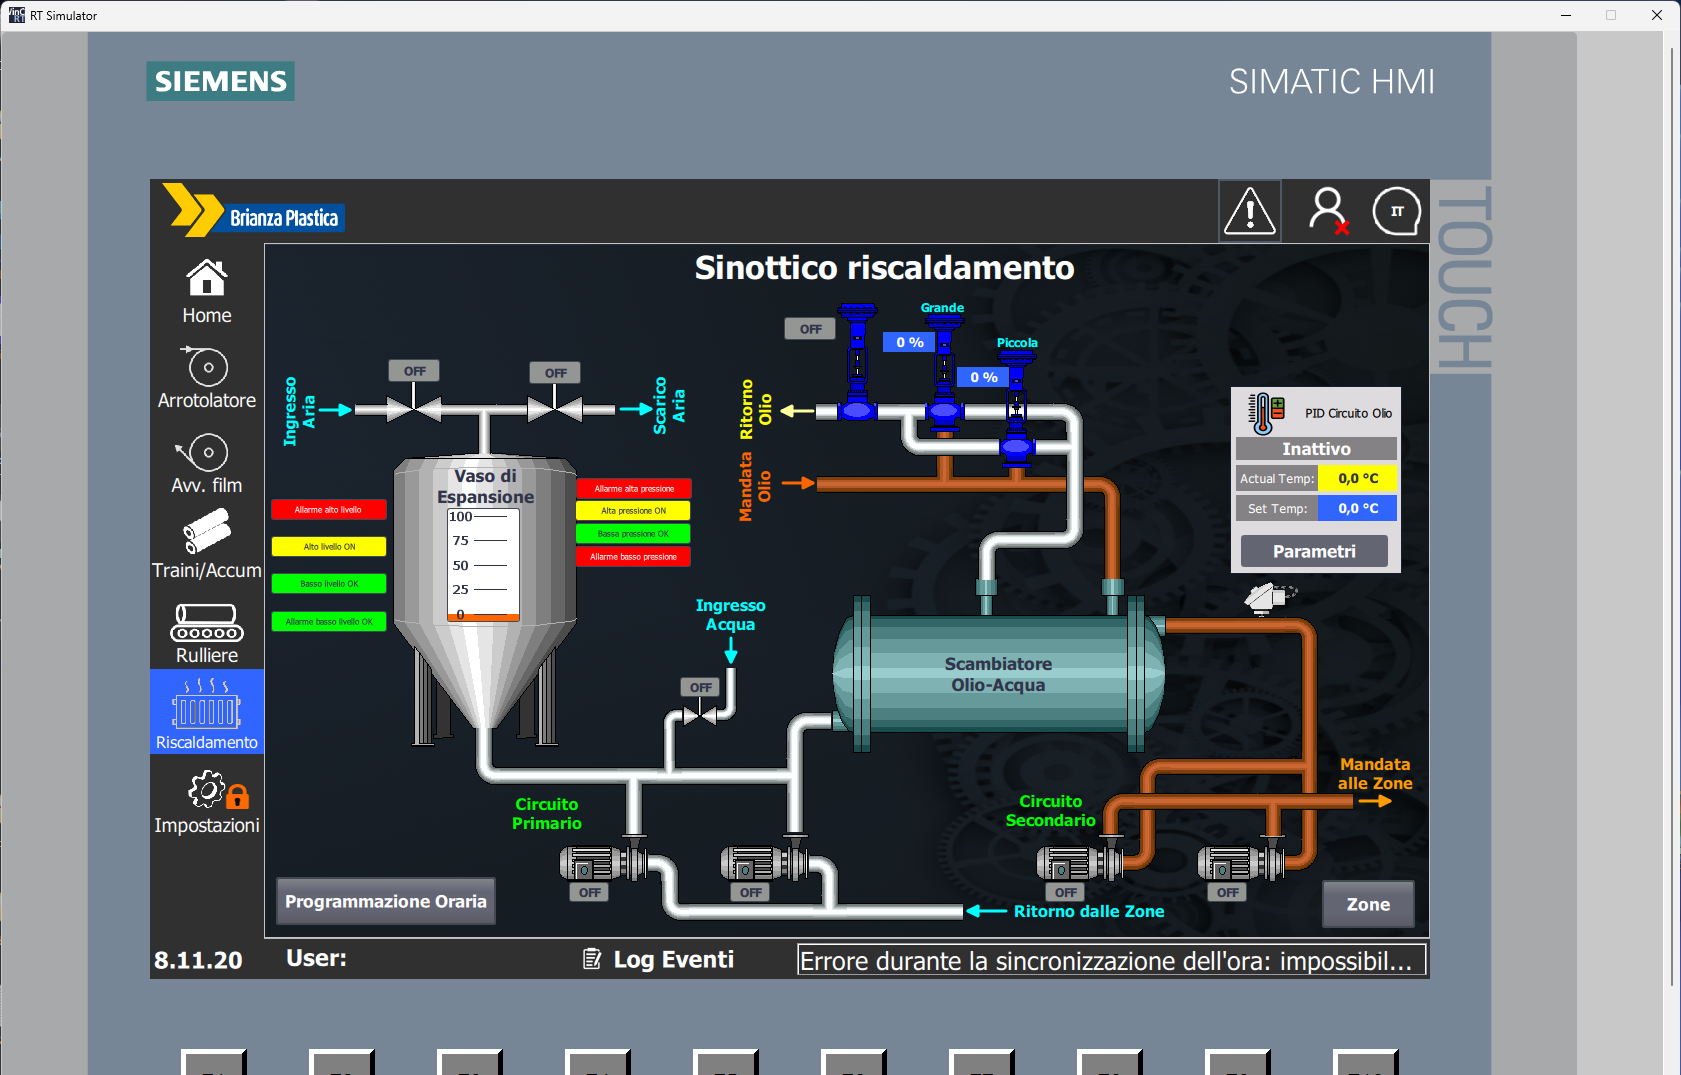1681x1075 pixels.
Task: Toggle OFF state of Ingresso Acqua valve
Action: pos(701,687)
